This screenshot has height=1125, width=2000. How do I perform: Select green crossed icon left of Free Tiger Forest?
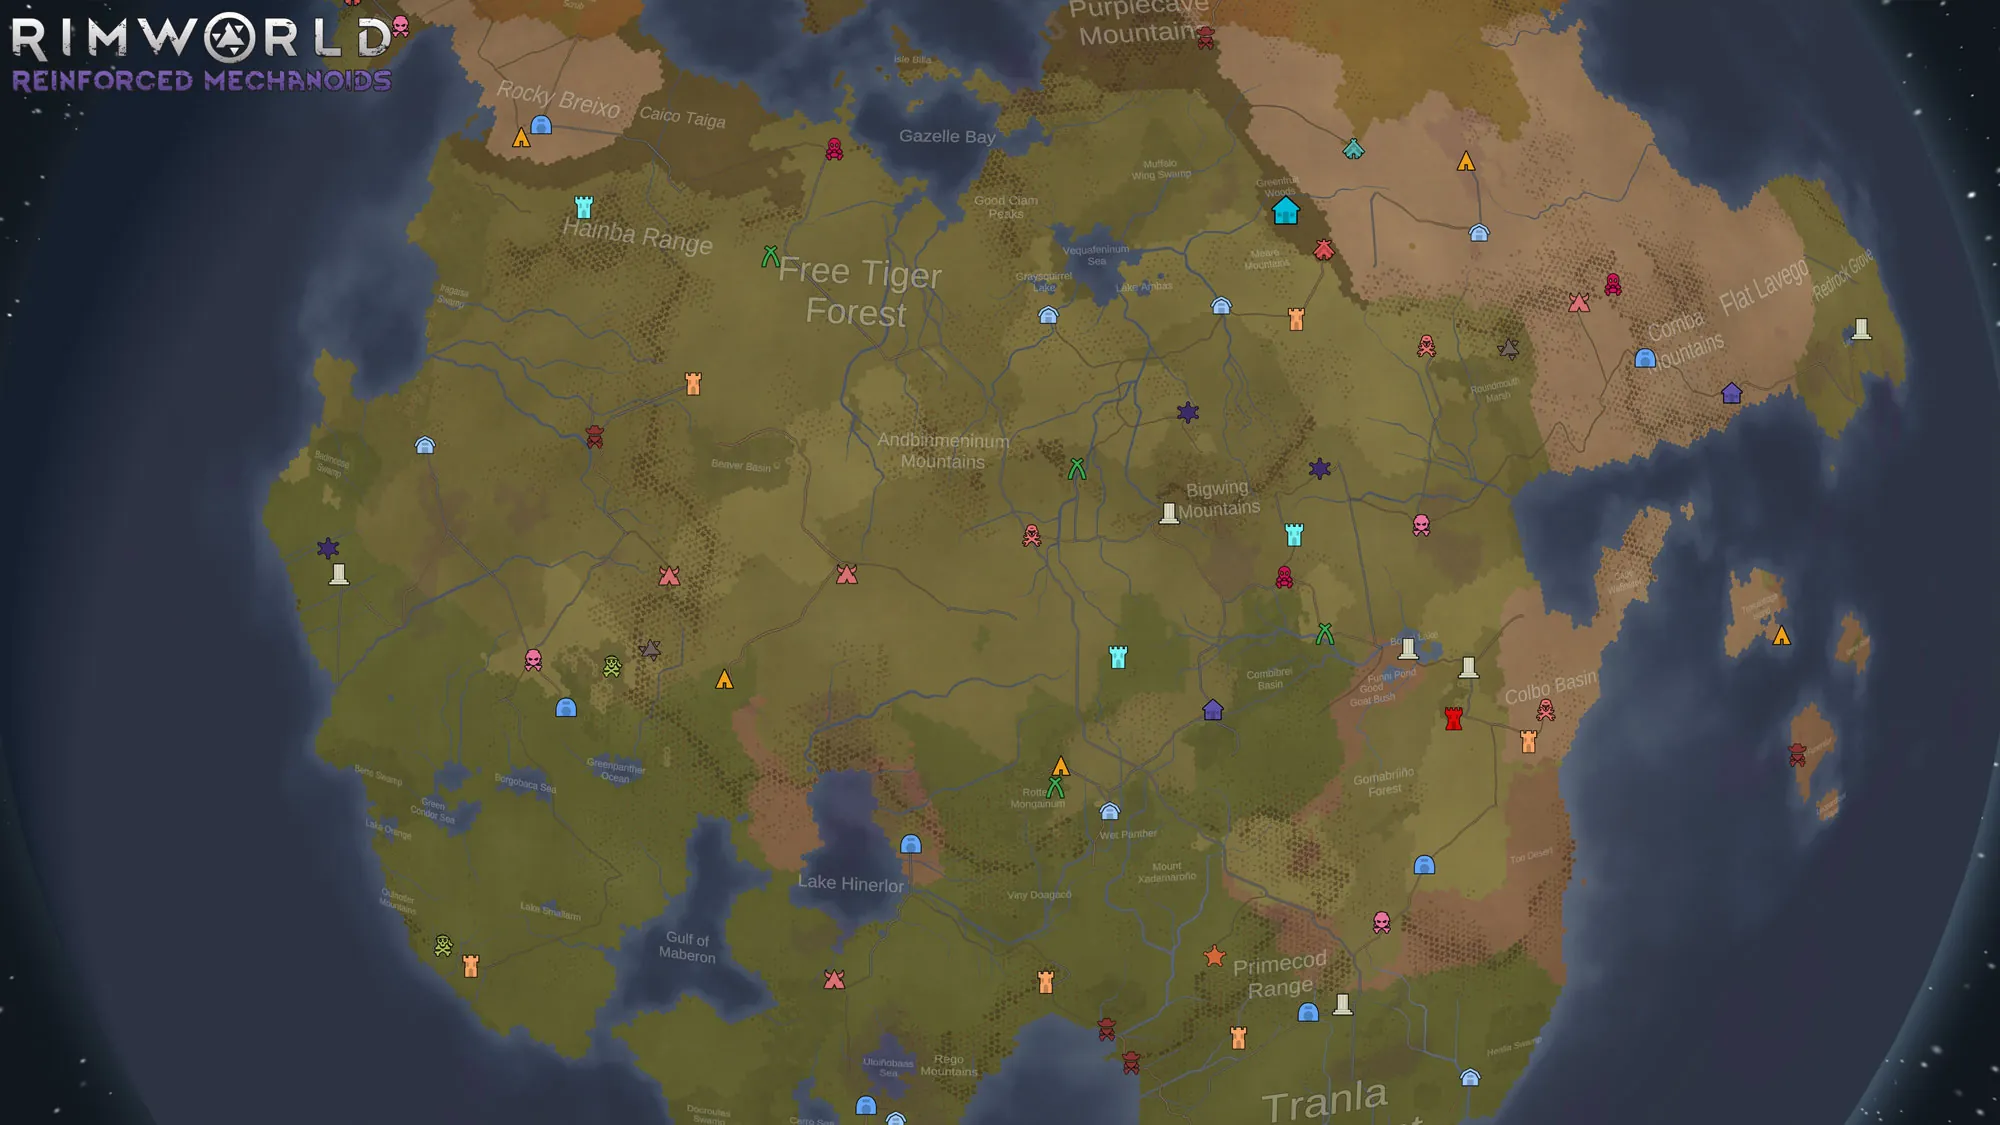(x=770, y=257)
